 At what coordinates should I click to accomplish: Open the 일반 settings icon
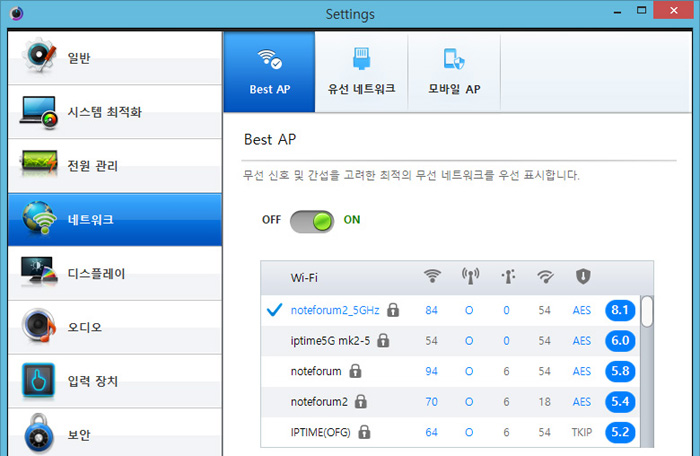pos(39,56)
